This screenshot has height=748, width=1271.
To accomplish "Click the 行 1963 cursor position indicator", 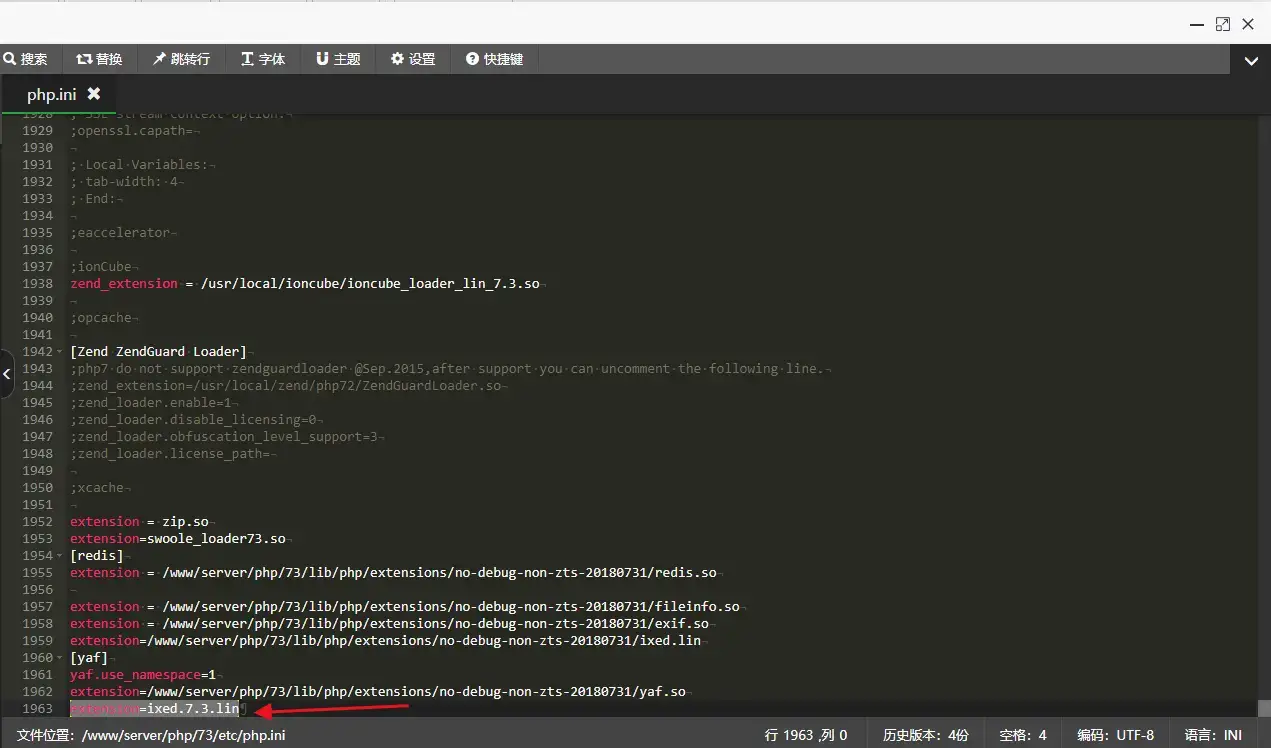I will [806, 735].
